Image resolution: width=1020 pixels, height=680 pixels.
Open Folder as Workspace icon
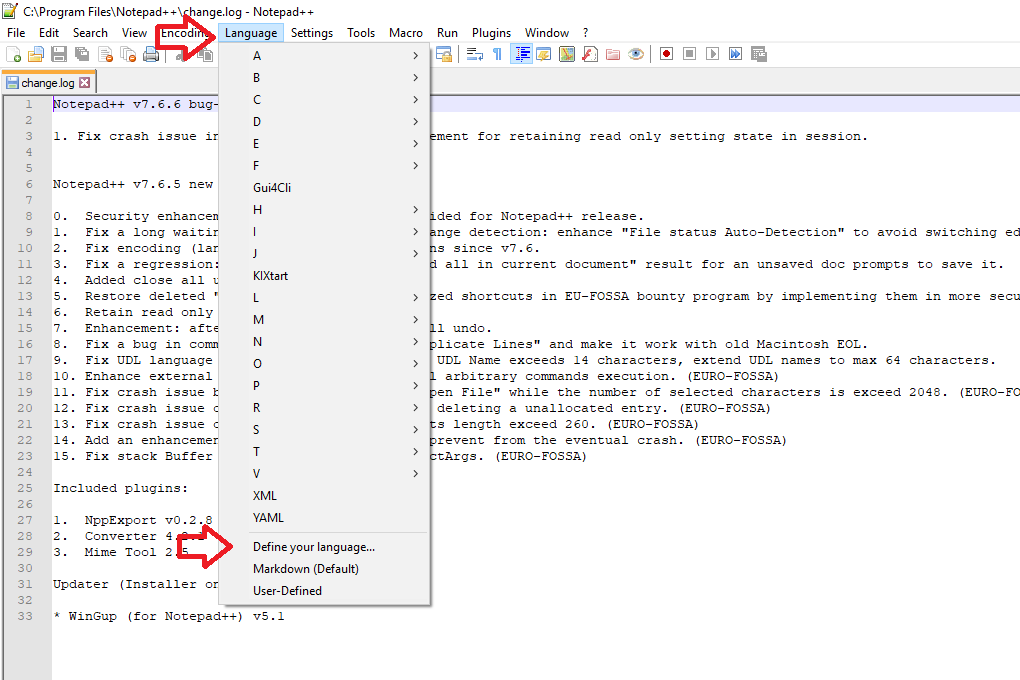pos(613,54)
